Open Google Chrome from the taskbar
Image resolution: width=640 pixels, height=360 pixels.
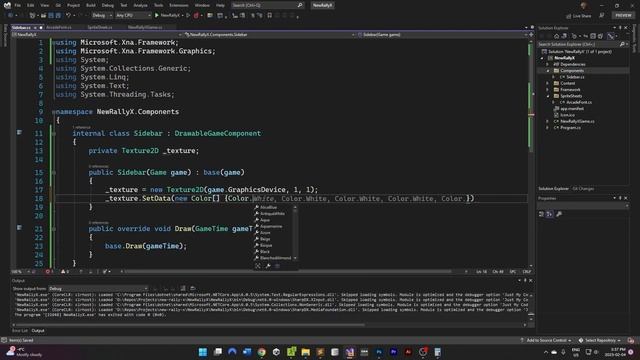pos(262,352)
